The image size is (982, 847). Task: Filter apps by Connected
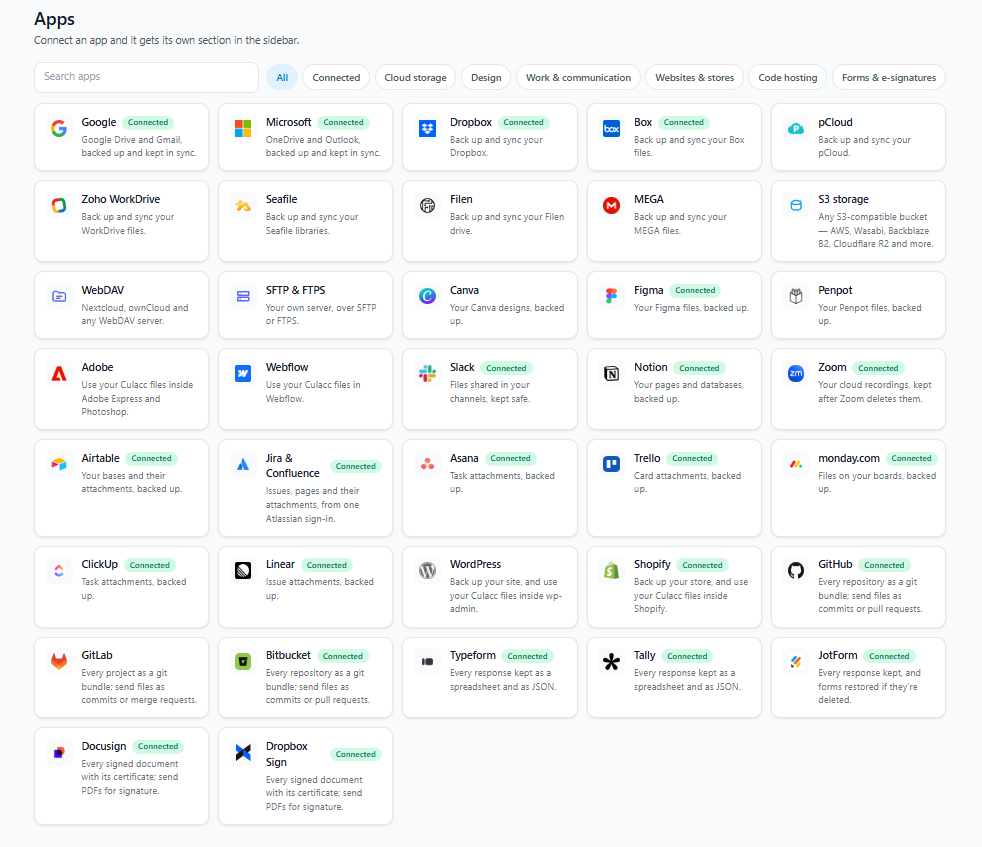[x=336, y=78]
